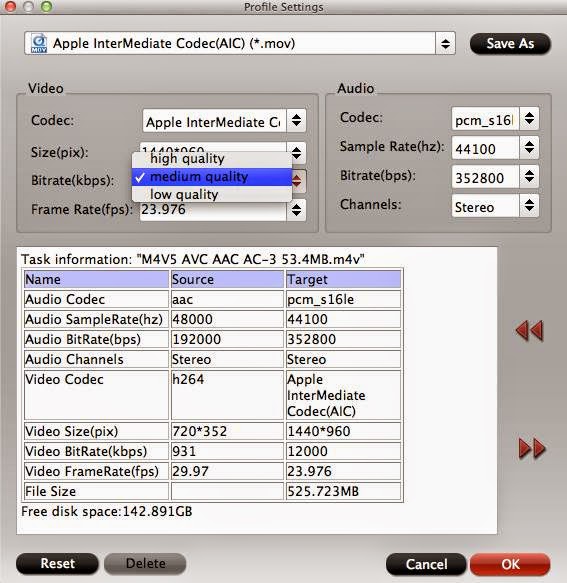This screenshot has width=567, height=583.
Task: Open the Video Bitrate(kbps) dropdown arrows
Action: pos(297,181)
